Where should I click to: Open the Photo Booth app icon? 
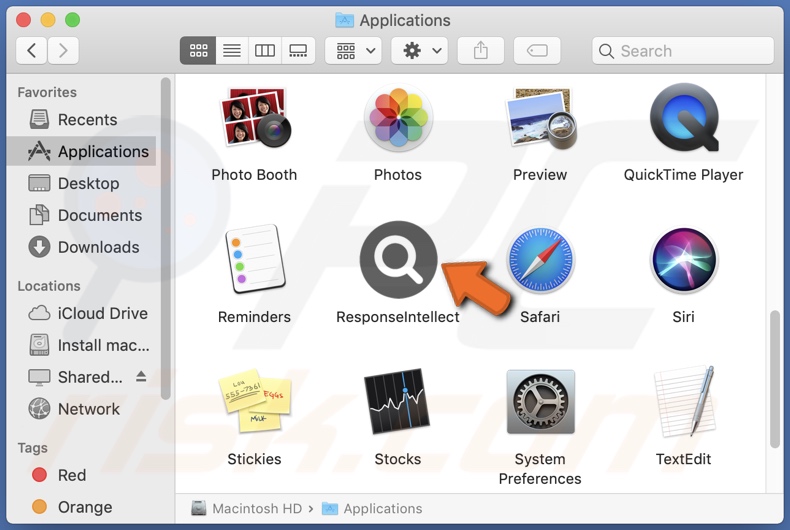255,118
